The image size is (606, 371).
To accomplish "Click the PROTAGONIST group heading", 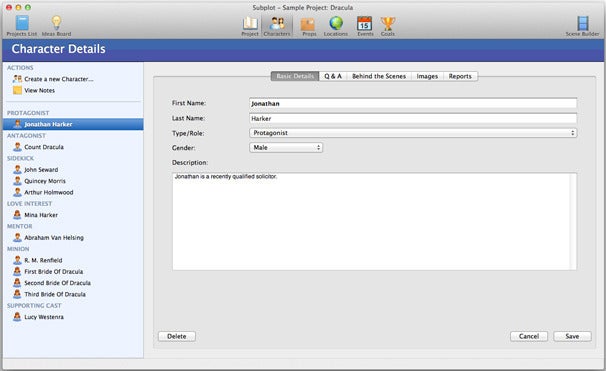I will [28, 113].
